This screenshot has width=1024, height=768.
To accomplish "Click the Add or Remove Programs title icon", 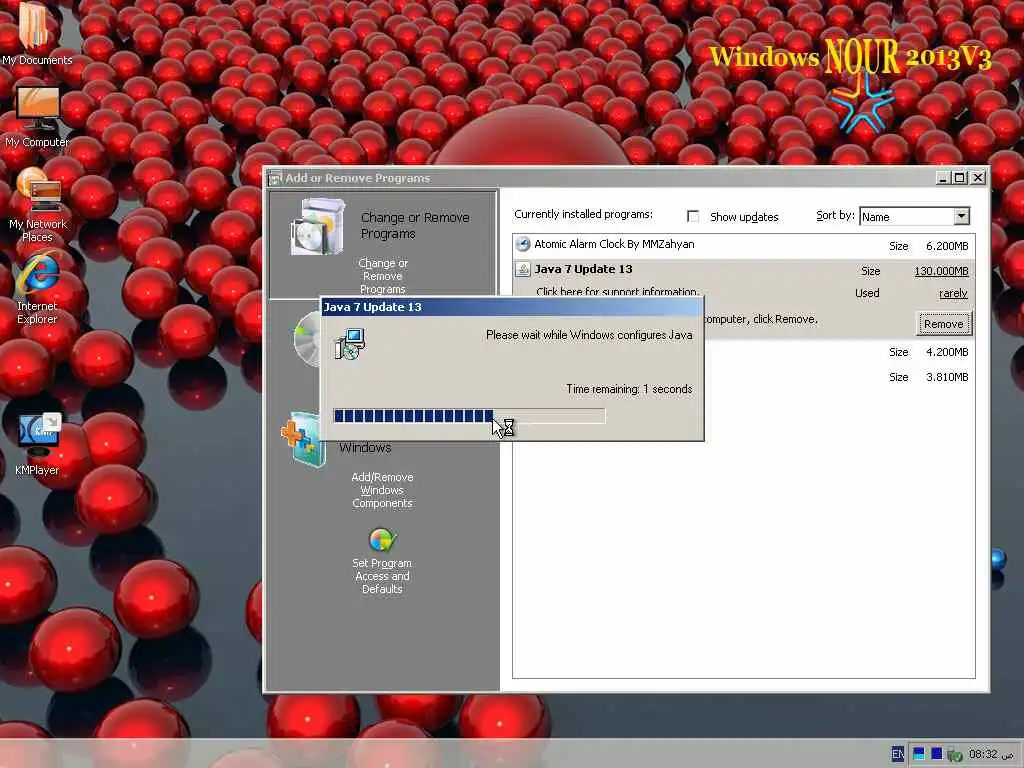I will (x=276, y=178).
